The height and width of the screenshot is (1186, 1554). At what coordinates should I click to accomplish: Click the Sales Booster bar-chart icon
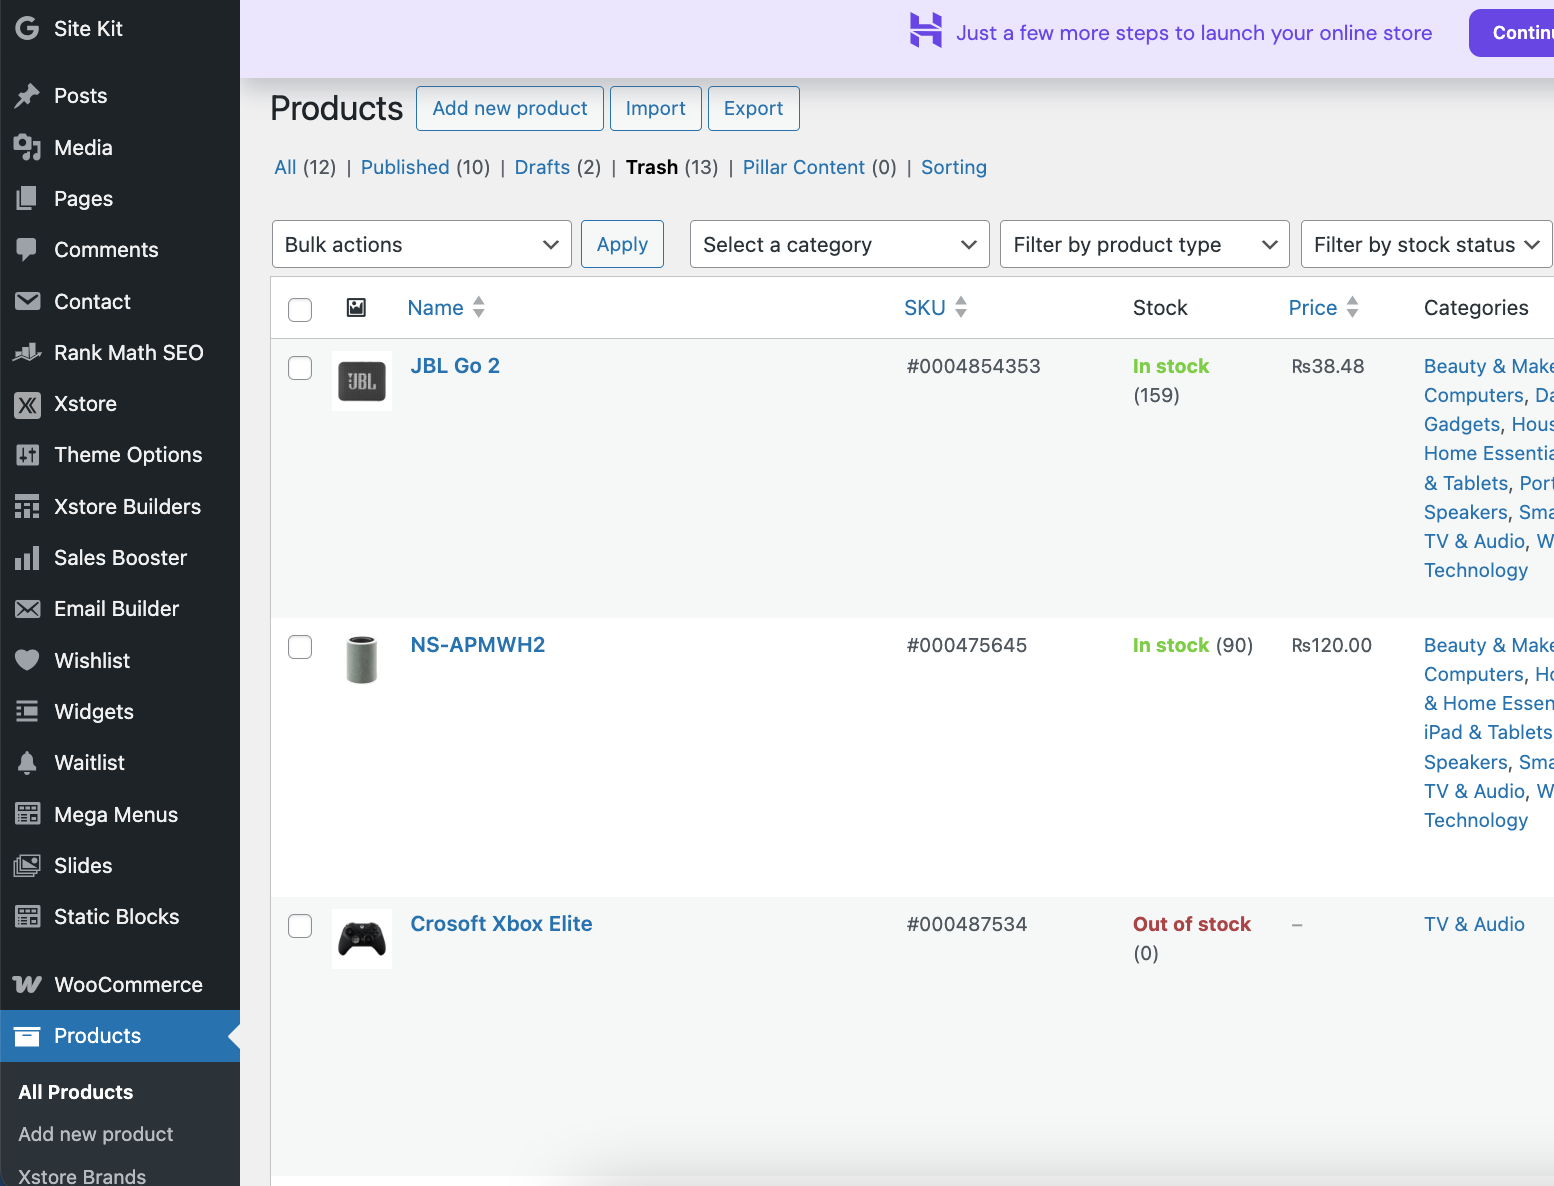tap(27, 558)
